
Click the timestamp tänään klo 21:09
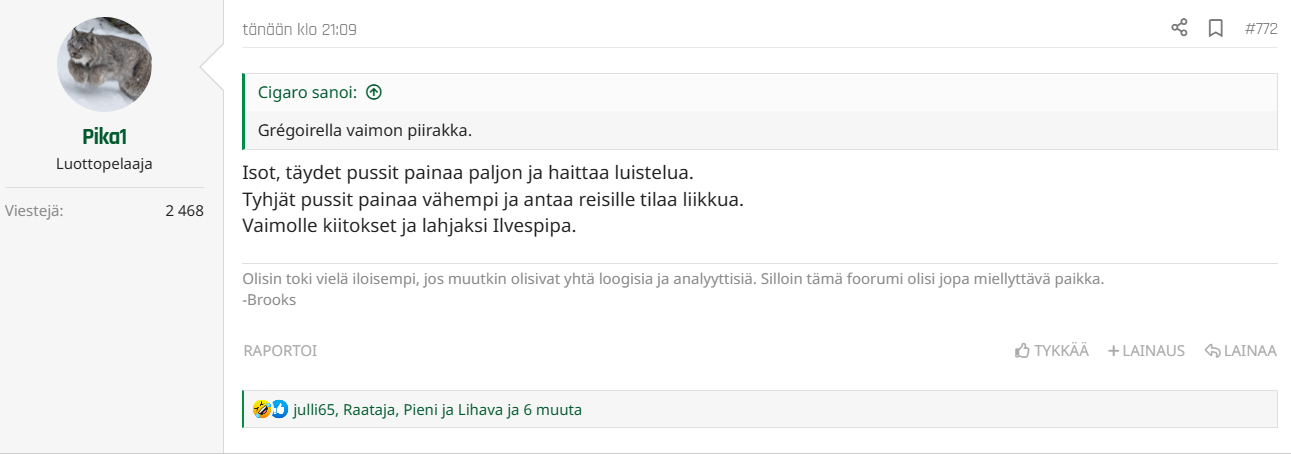(x=300, y=29)
